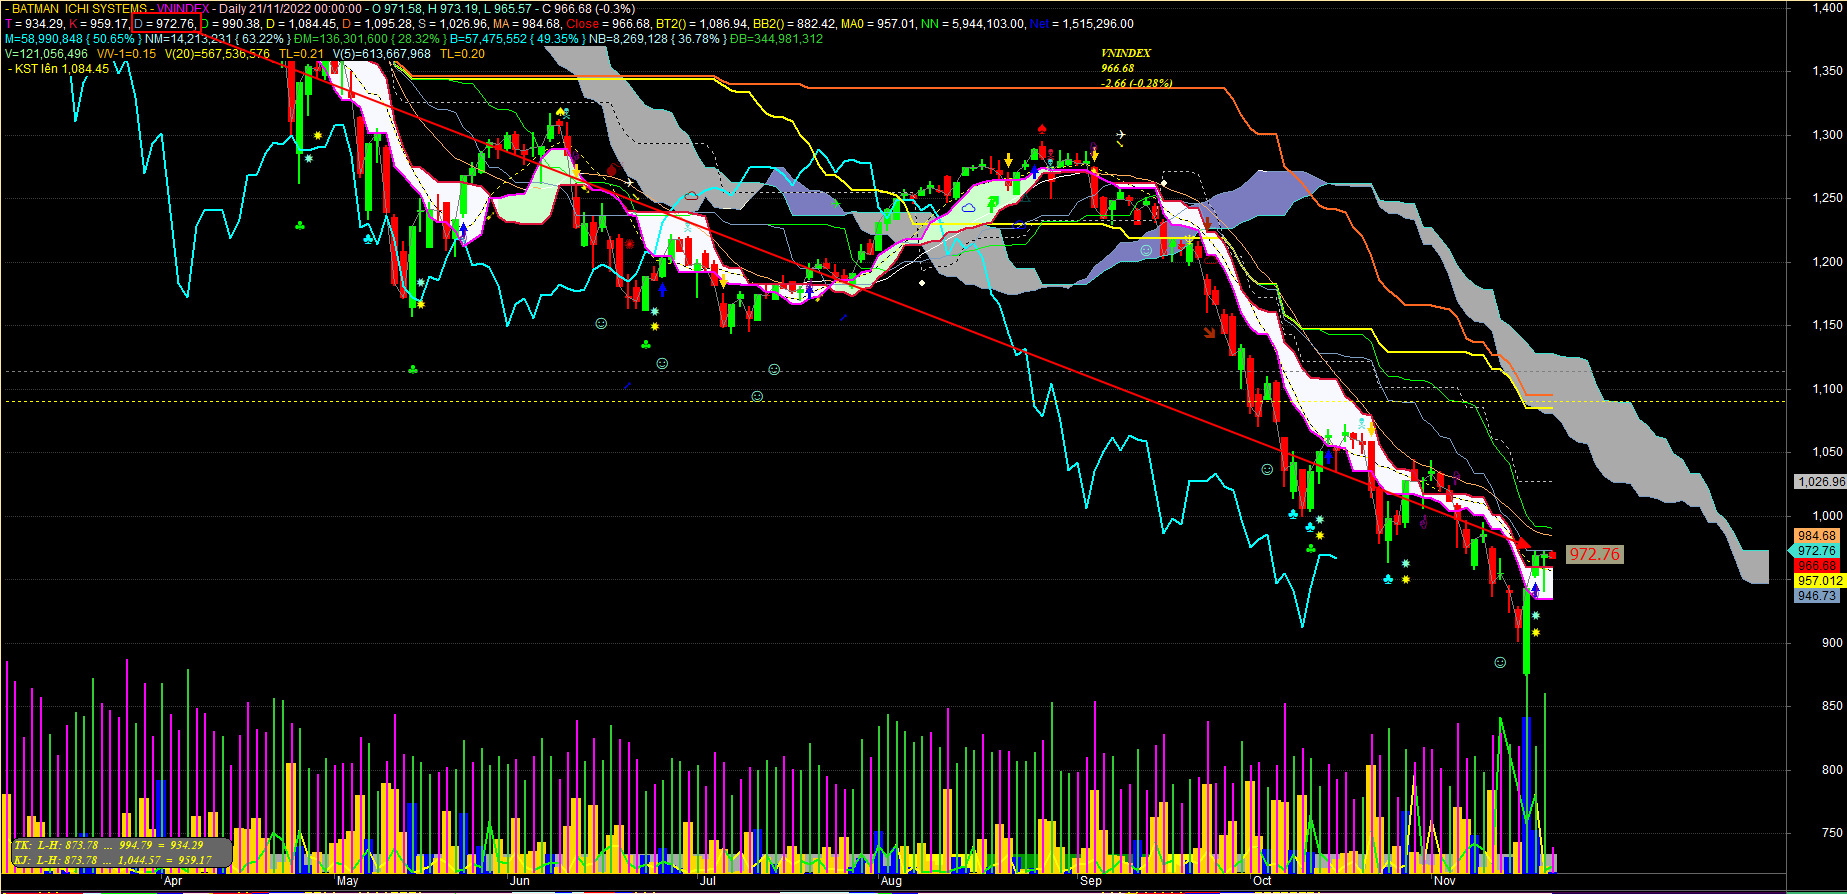Select the blue up arrow on latest candle
1847x894 pixels.
coord(1535,592)
